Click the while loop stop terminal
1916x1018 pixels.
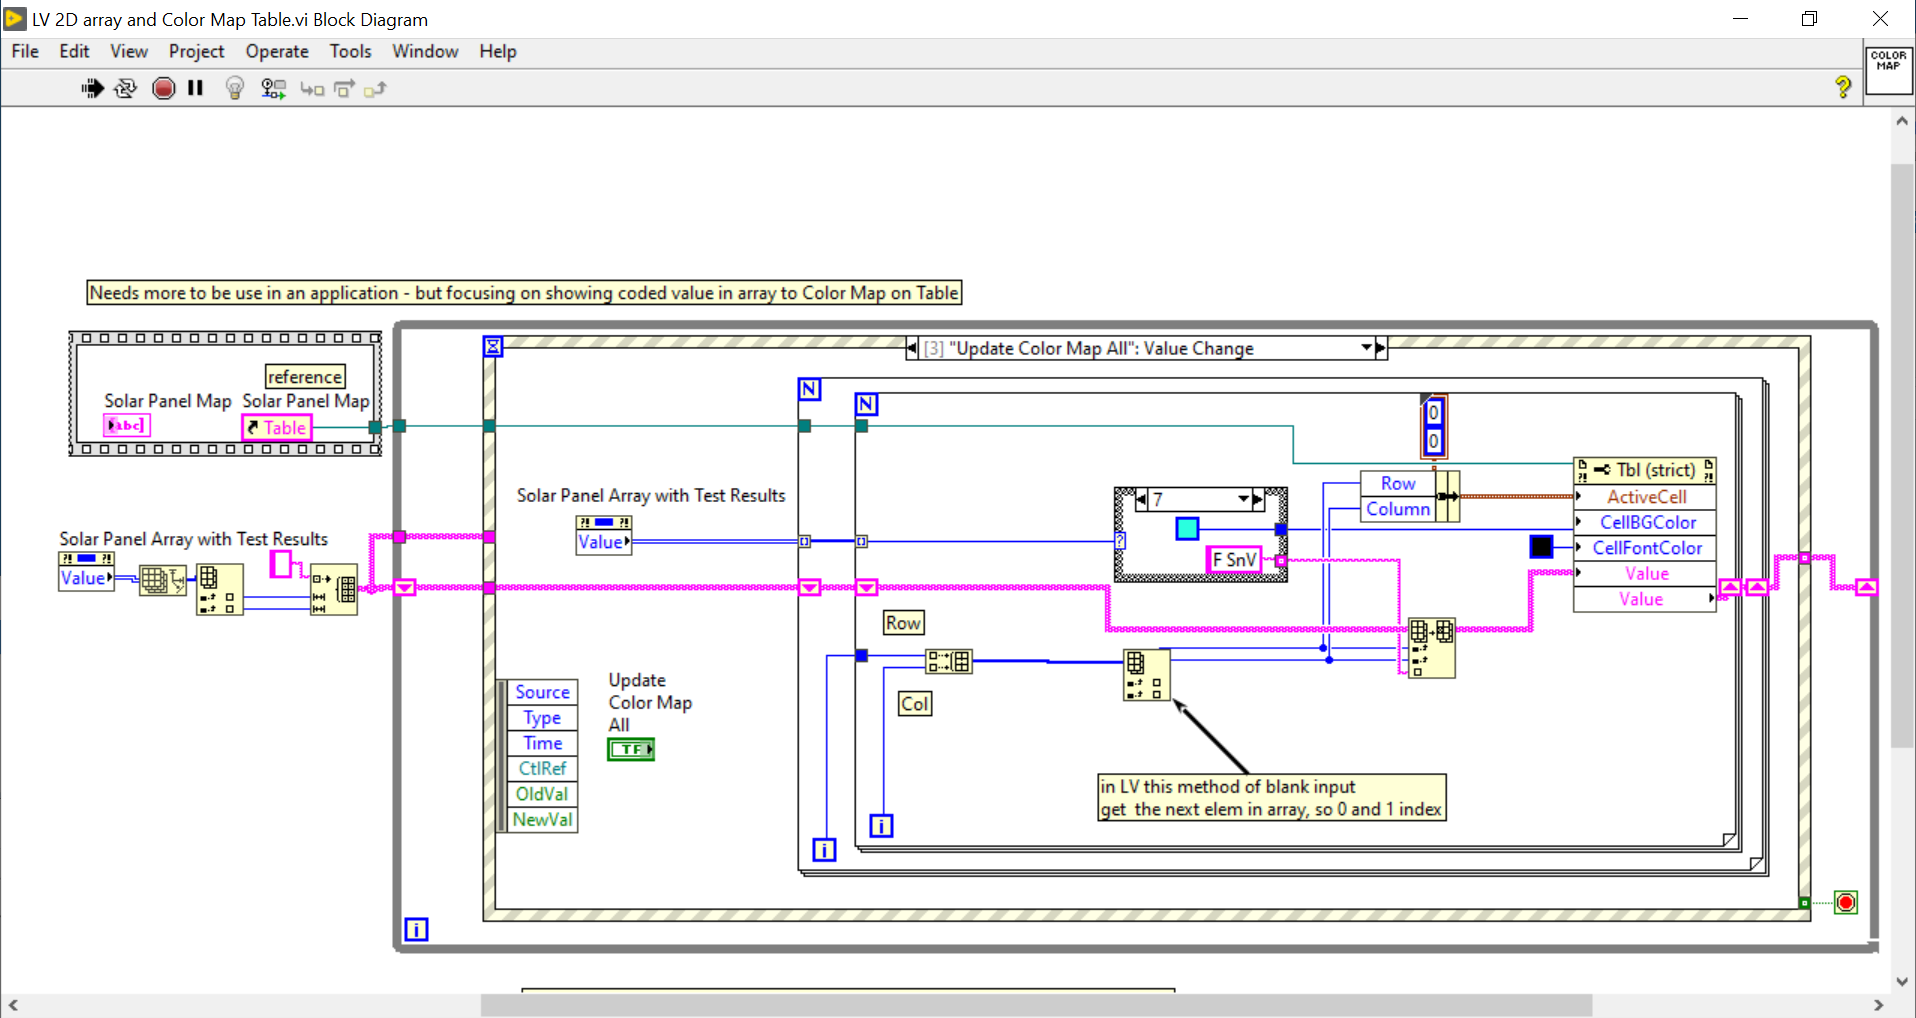1846,902
